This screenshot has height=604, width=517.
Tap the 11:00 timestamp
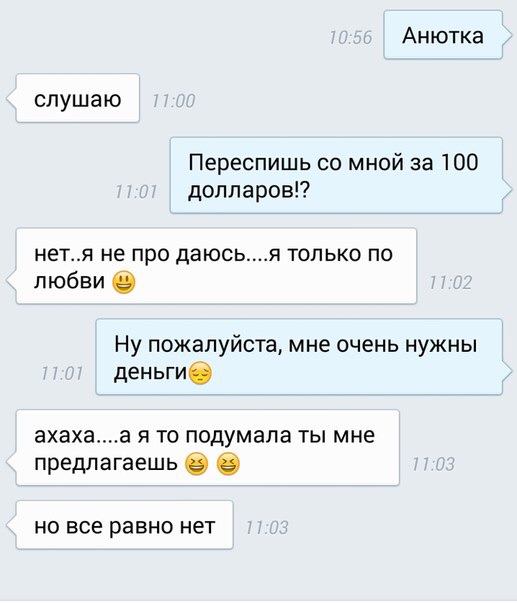click(174, 101)
